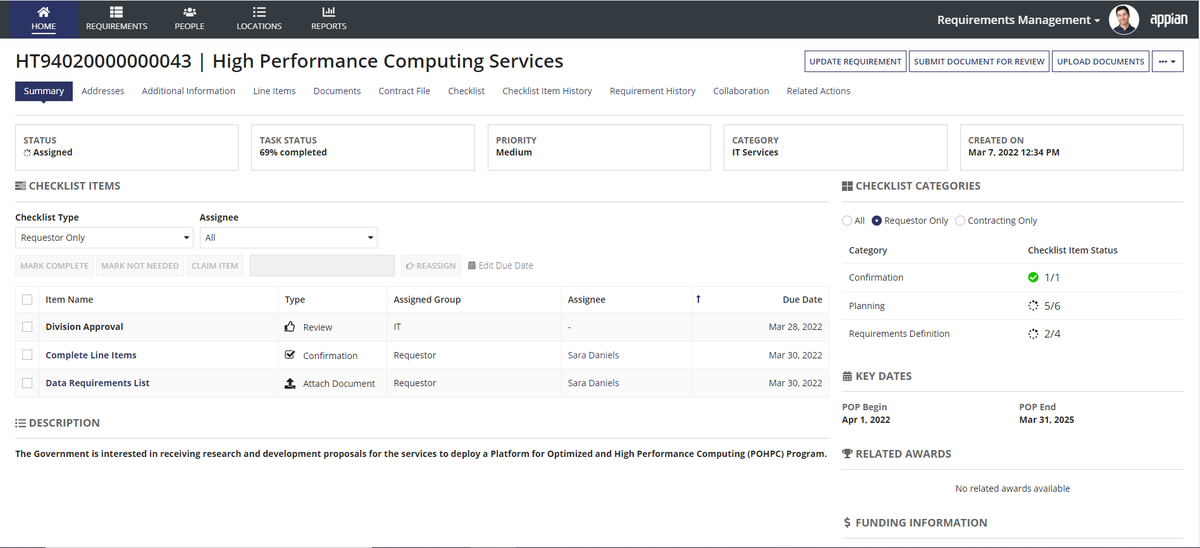Switch to the Line Items tab
The width and height of the screenshot is (1200, 548).
(x=274, y=91)
